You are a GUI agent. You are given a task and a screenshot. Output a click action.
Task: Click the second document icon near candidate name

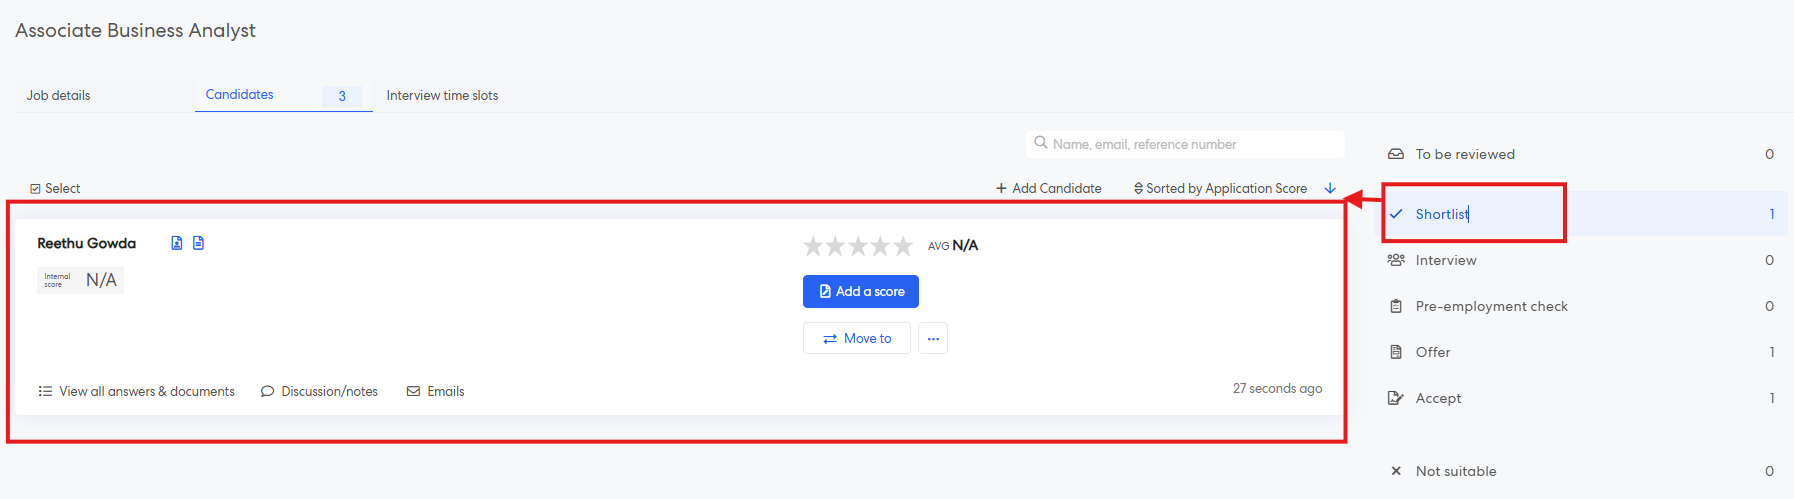click(199, 243)
